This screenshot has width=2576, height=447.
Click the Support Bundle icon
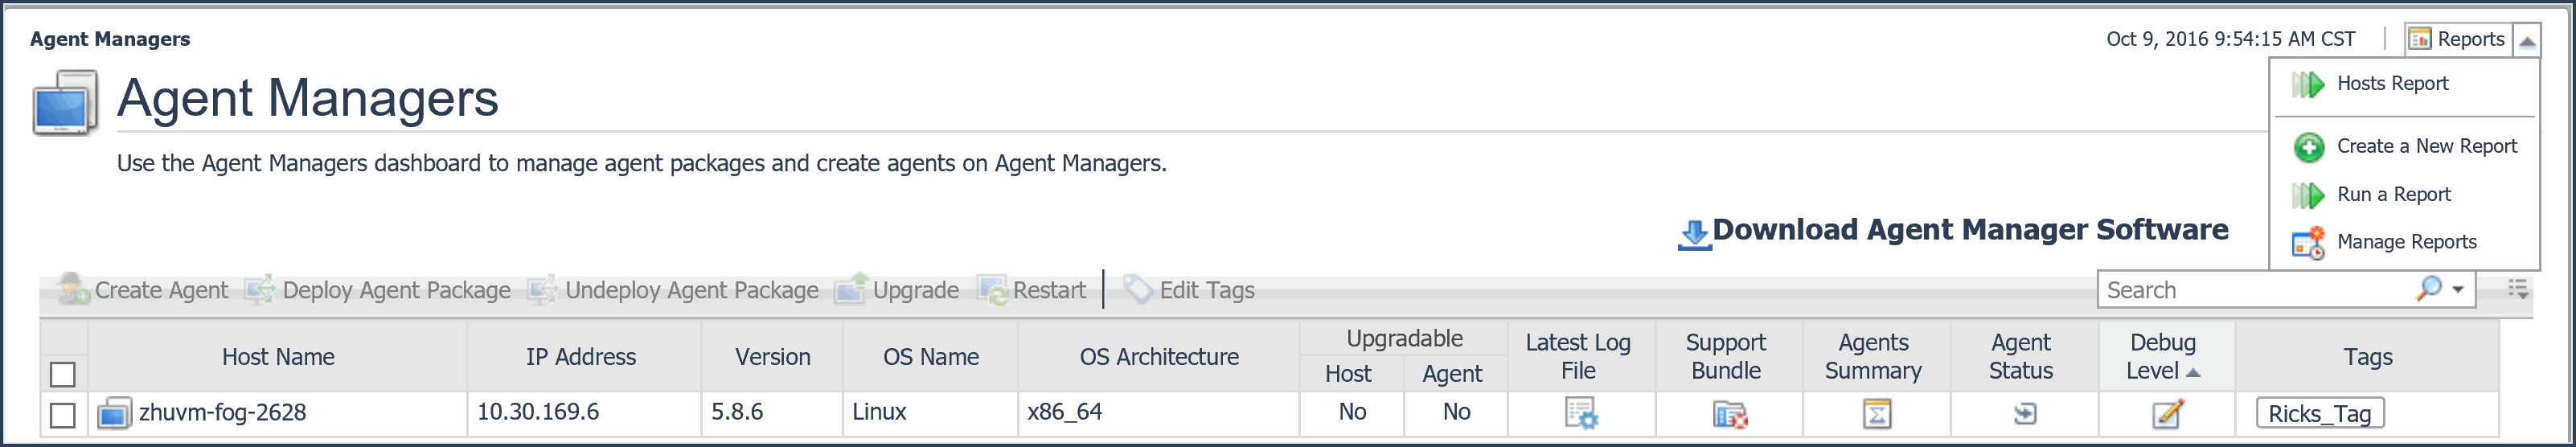1729,413
